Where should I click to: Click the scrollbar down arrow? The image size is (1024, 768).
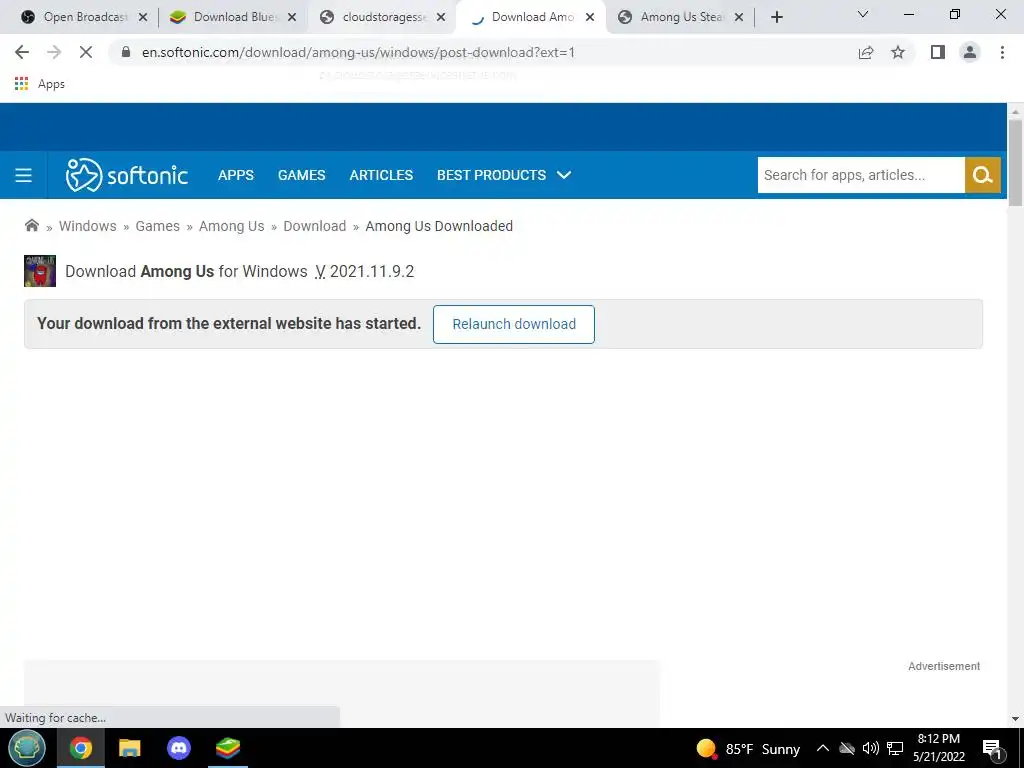tap(1015, 719)
